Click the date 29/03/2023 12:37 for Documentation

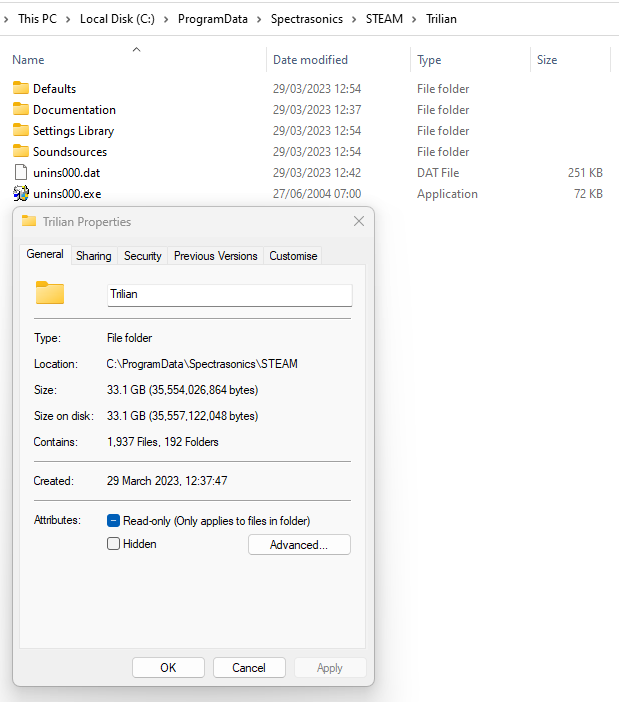tap(317, 110)
